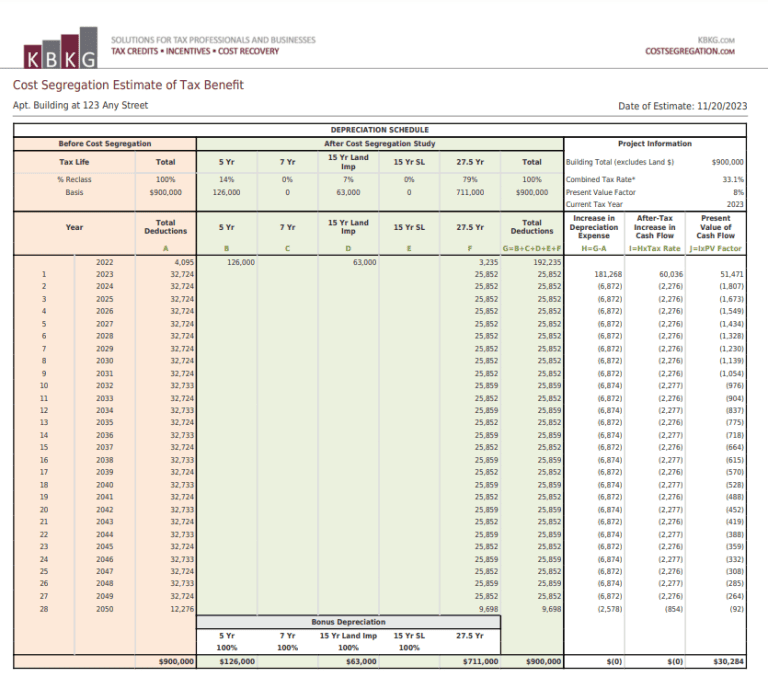
Task: Select the Project Information header
Action: tap(655, 144)
